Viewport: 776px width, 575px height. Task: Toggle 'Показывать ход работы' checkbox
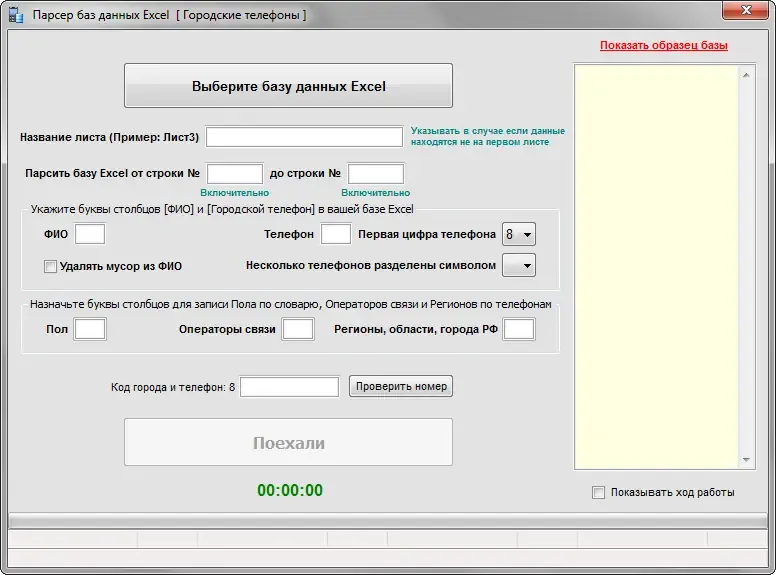coord(598,492)
